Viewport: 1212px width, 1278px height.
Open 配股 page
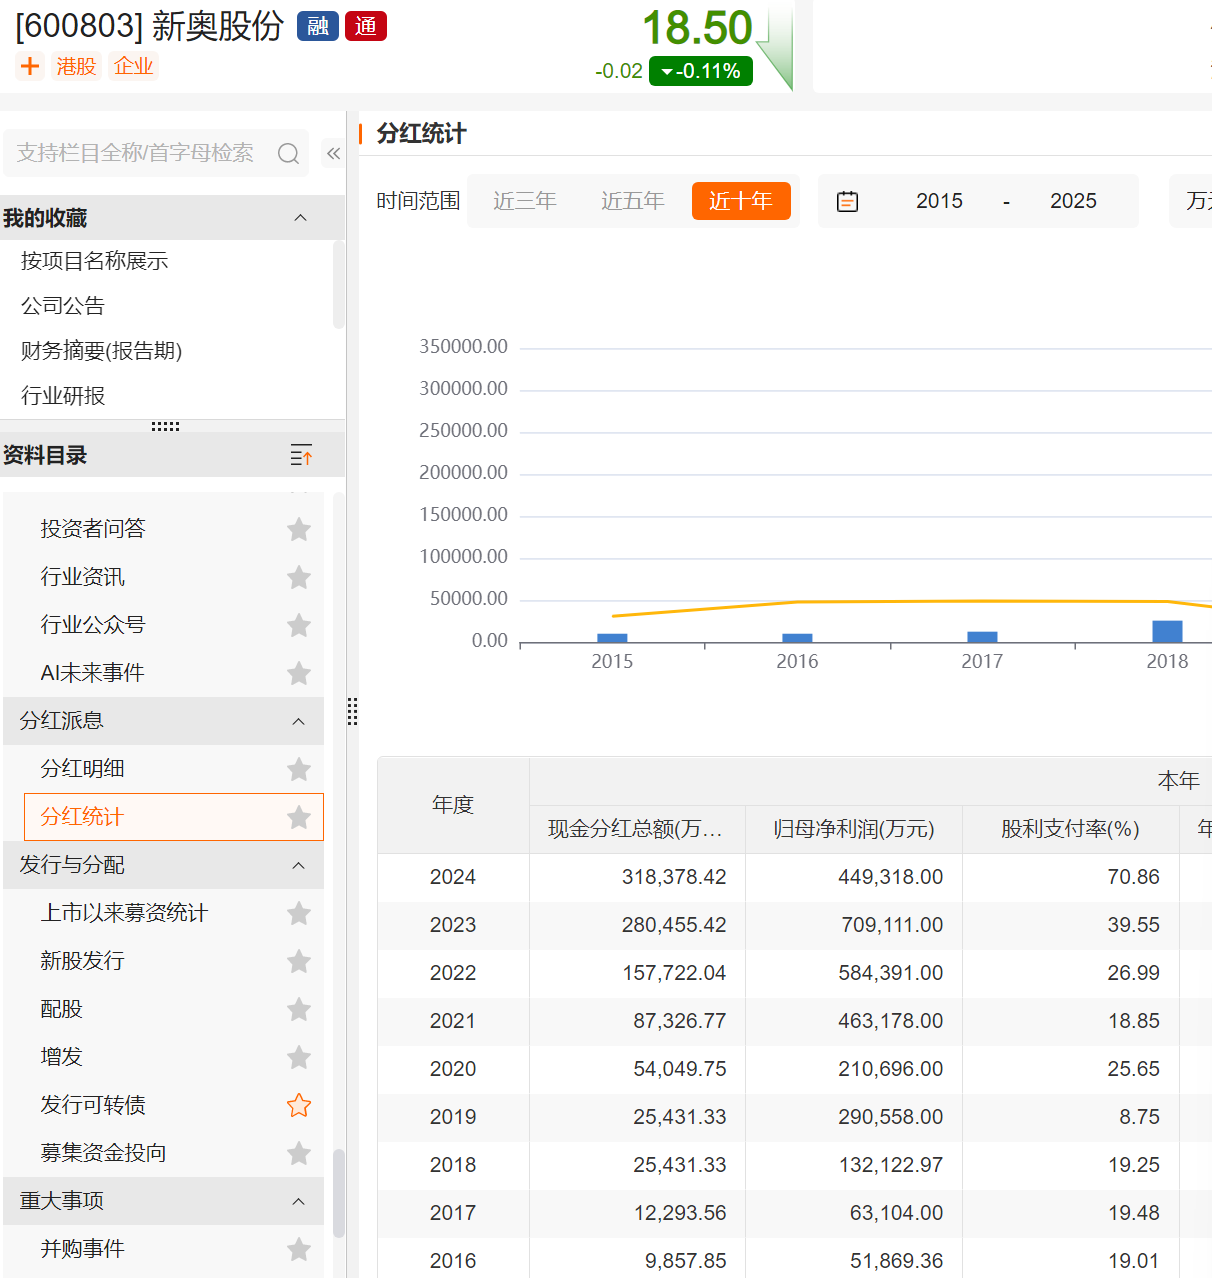62,1009
